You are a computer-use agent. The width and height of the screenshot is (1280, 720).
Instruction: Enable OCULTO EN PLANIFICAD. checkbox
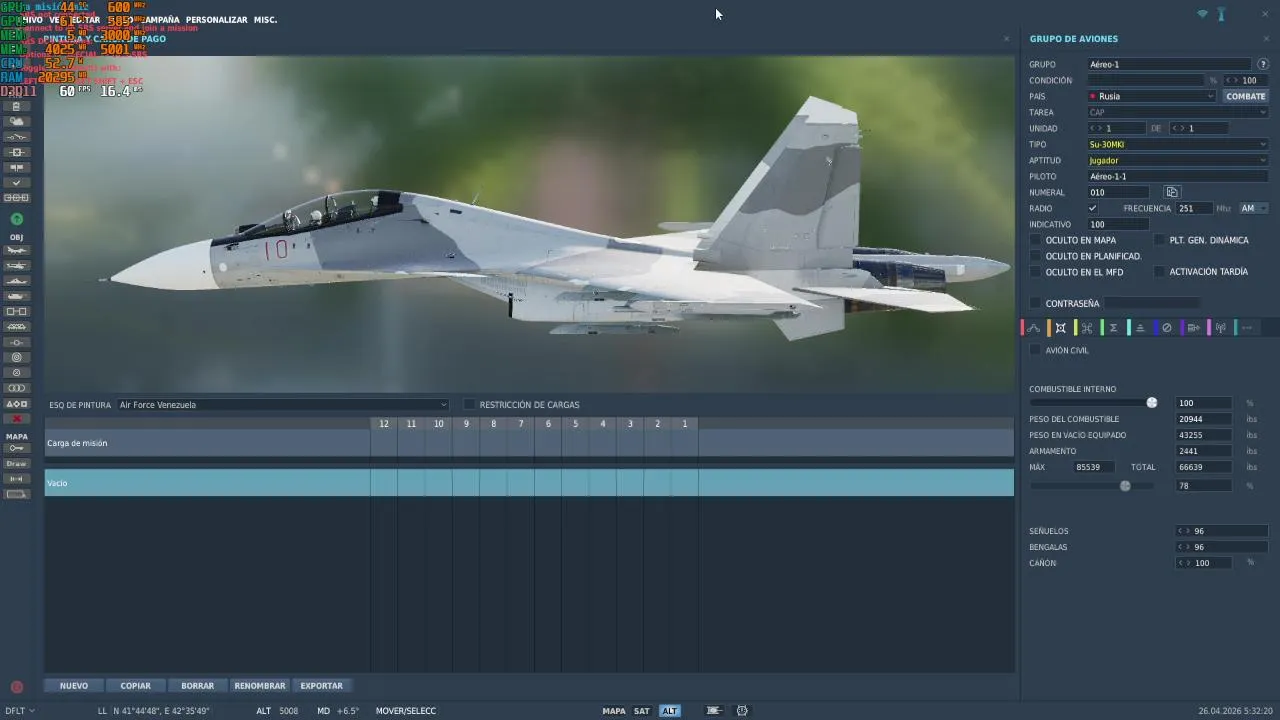click(x=1036, y=256)
